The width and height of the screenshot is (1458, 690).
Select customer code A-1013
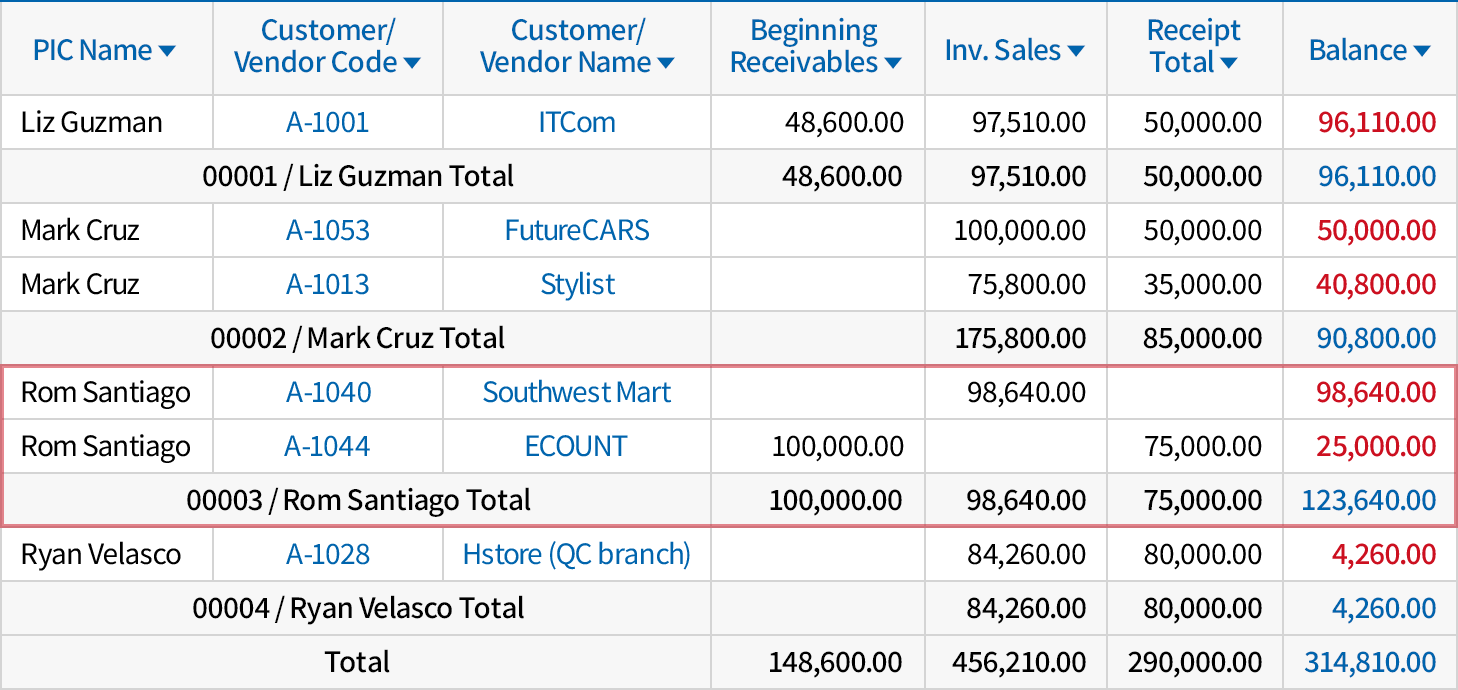click(x=327, y=285)
